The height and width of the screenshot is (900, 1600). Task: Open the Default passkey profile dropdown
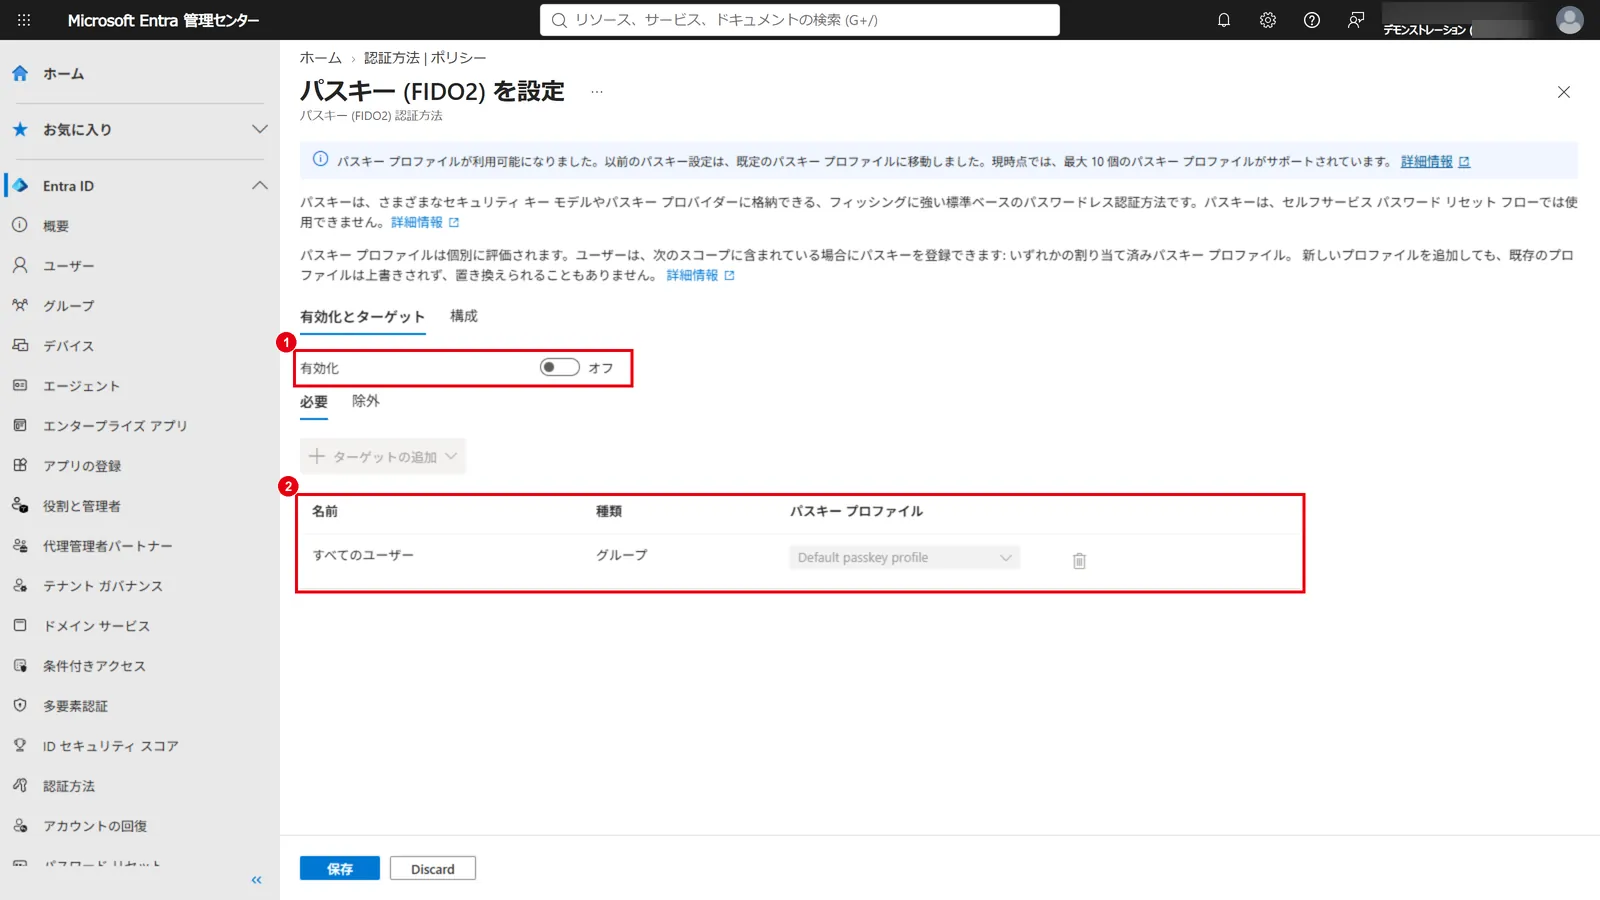point(904,557)
